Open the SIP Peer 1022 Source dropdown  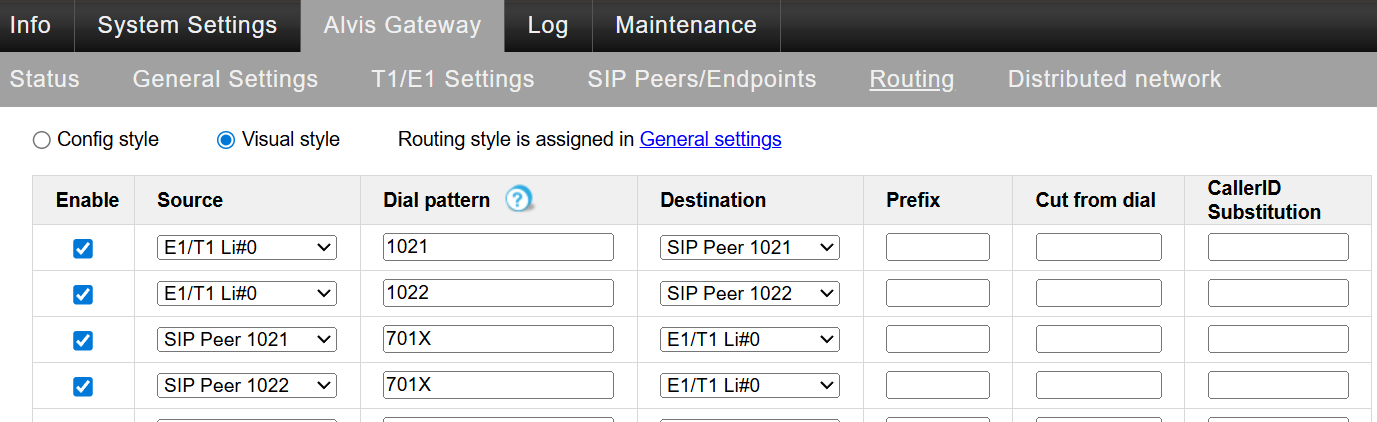(x=247, y=385)
